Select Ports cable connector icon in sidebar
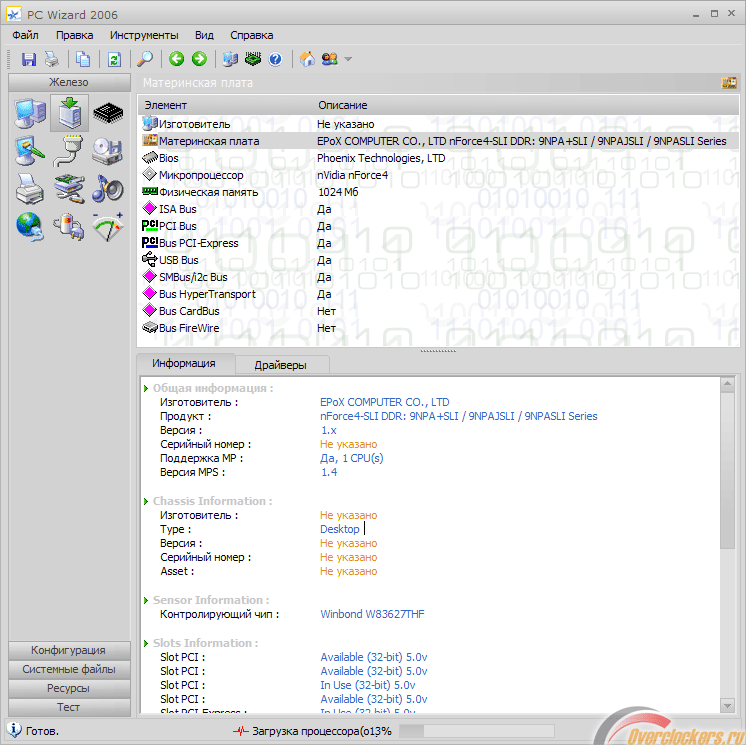This screenshot has width=746, height=745. (x=69, y=151)
